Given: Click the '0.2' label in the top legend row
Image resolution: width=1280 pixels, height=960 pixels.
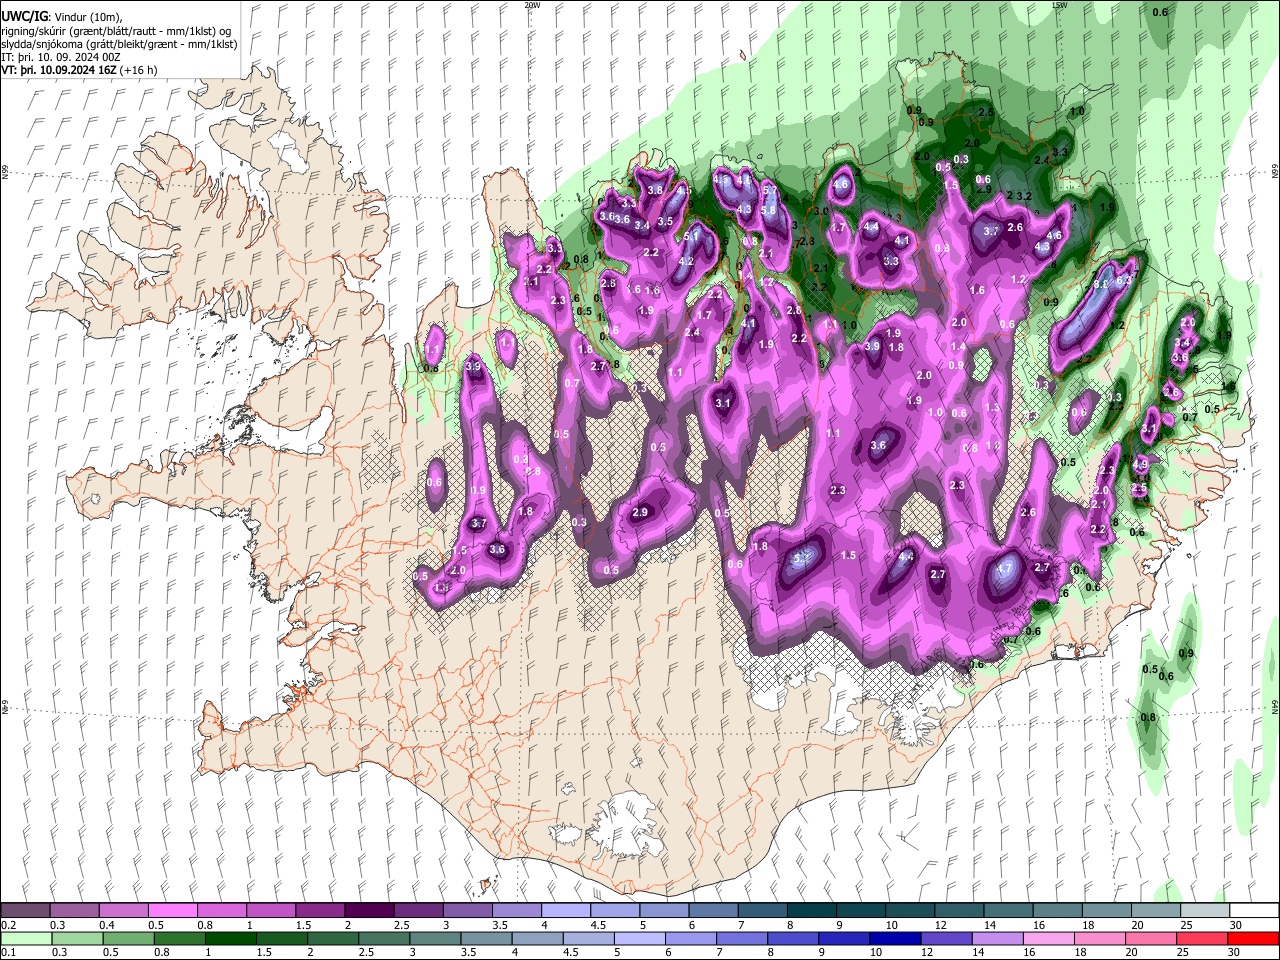Looking at the screenshot, I should (9, 925).
